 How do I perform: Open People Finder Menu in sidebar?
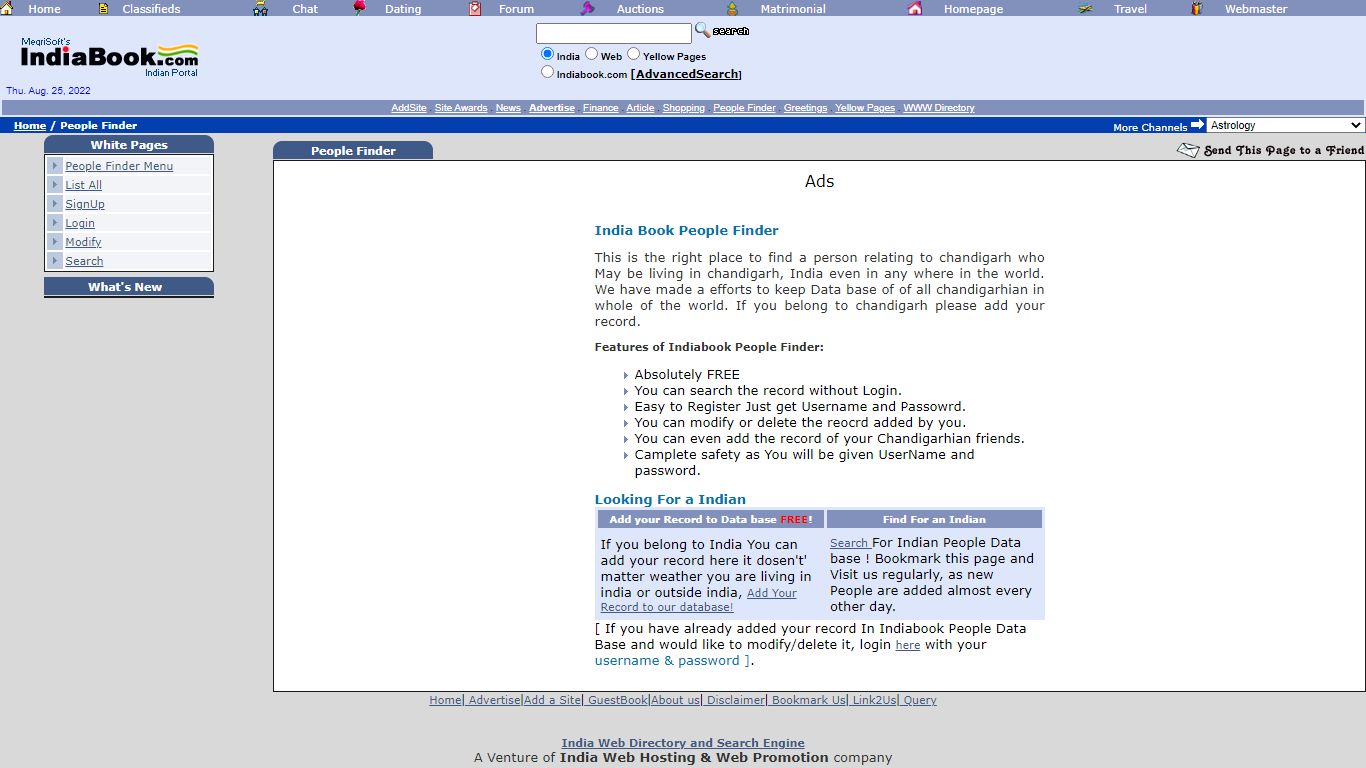coord(119,166)
